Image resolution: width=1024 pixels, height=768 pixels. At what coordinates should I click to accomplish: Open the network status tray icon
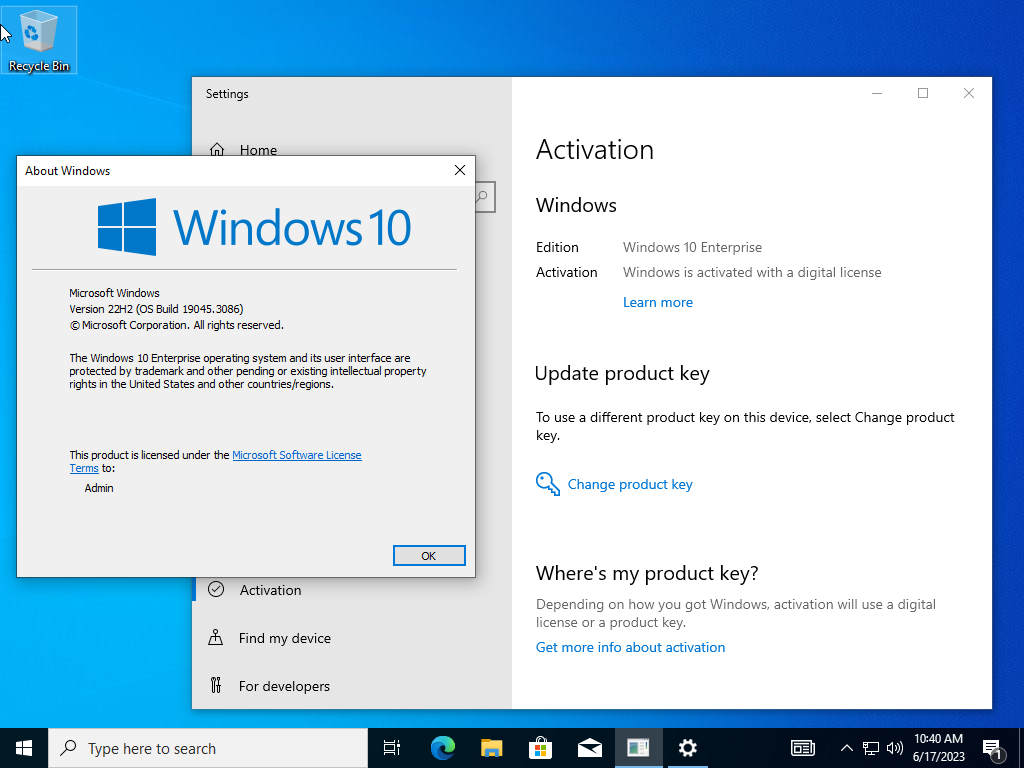(x=871, y=748)
